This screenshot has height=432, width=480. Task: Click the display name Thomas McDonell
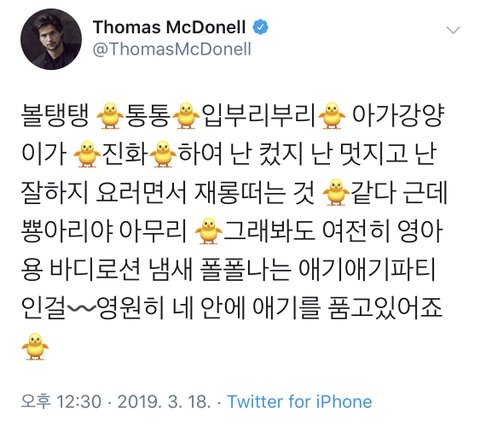click(x=169, y=27)
